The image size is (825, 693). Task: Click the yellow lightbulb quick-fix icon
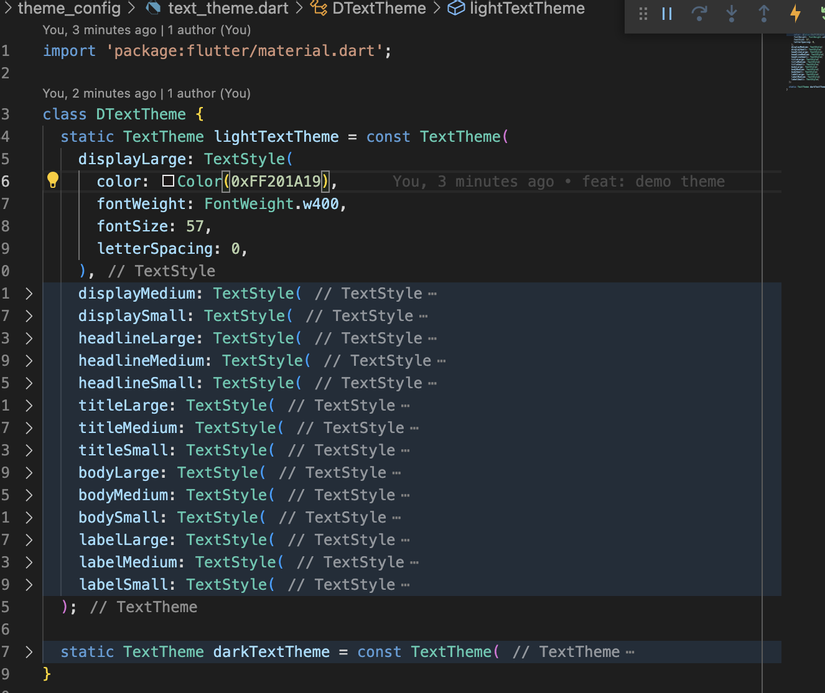click(53, 181)
